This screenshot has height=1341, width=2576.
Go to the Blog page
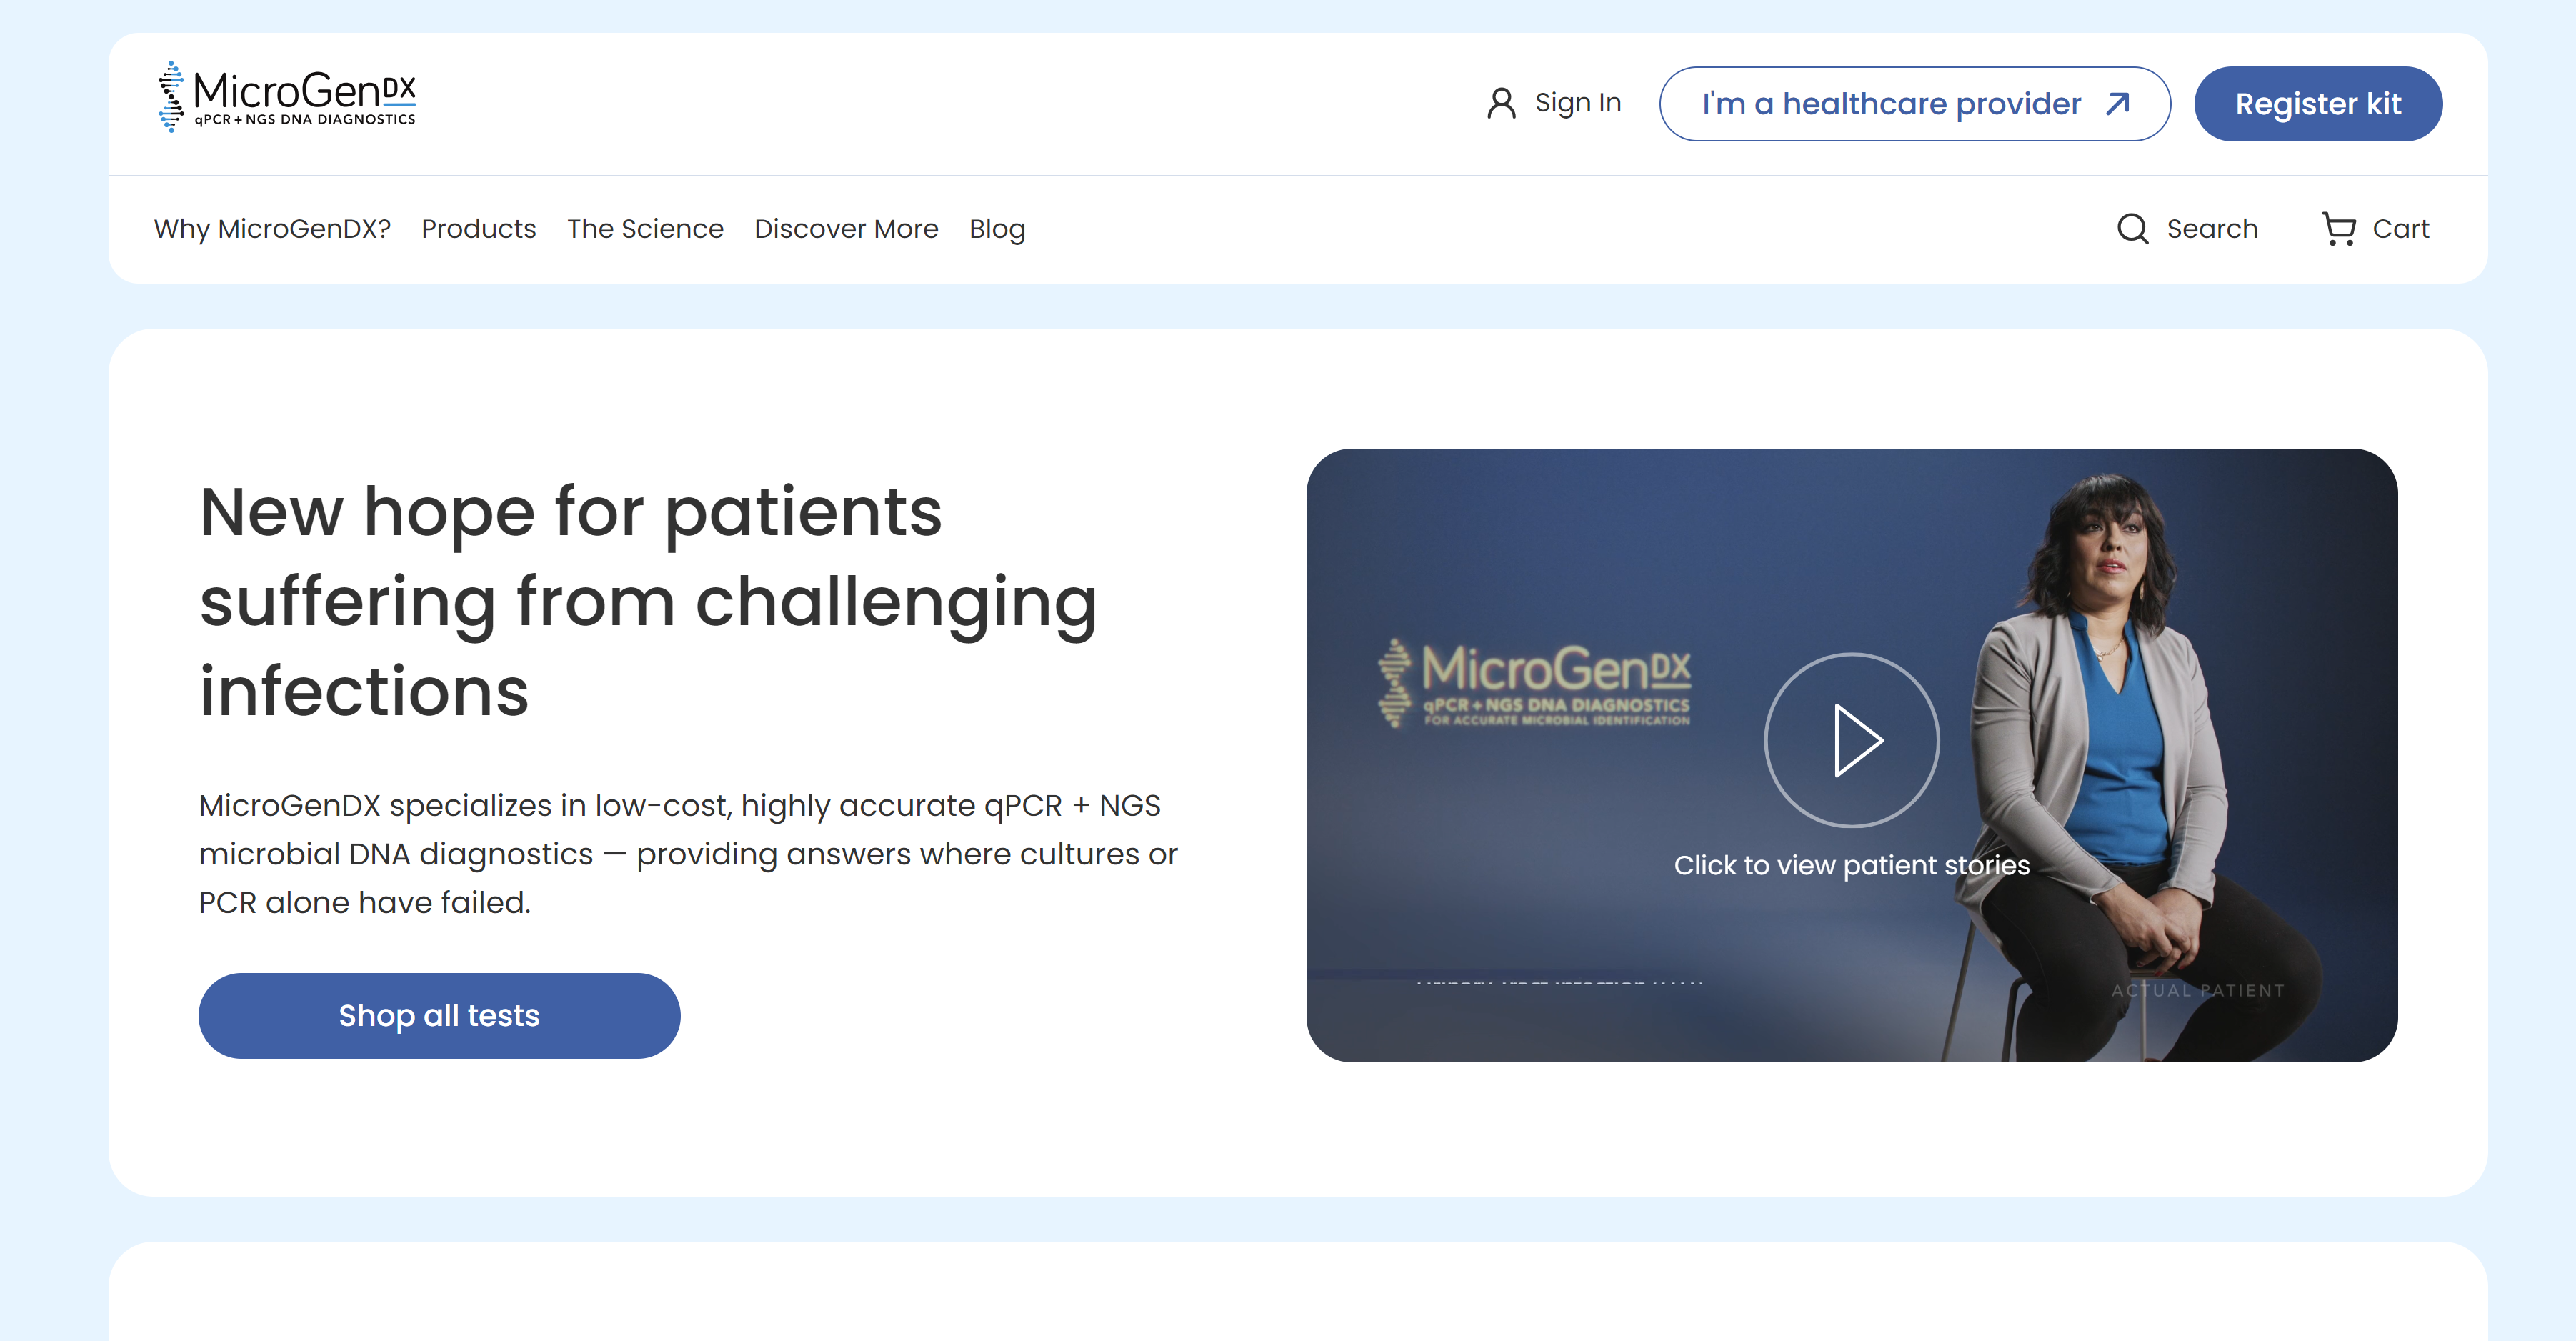pyautogui.click(x=997, y=229)
